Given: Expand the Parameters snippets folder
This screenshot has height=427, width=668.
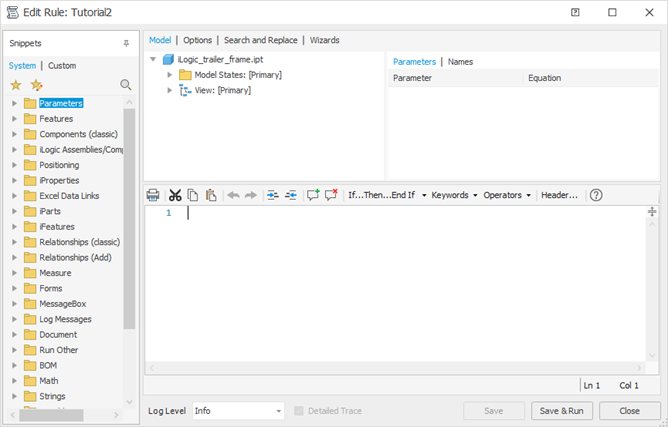Looking at the screenshot, I should tap(14, 103).
